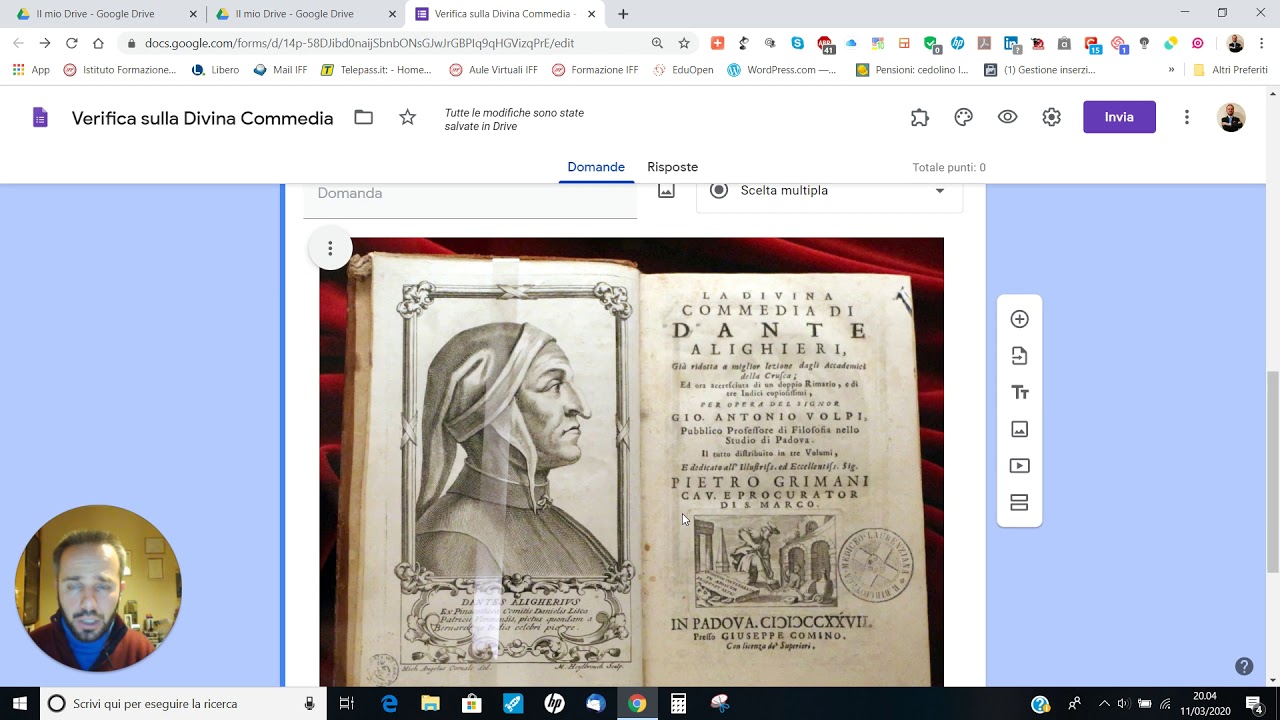Switch to first Il mio Drive tab
This screenshot has width=1280, height=720.
(107, 14)
